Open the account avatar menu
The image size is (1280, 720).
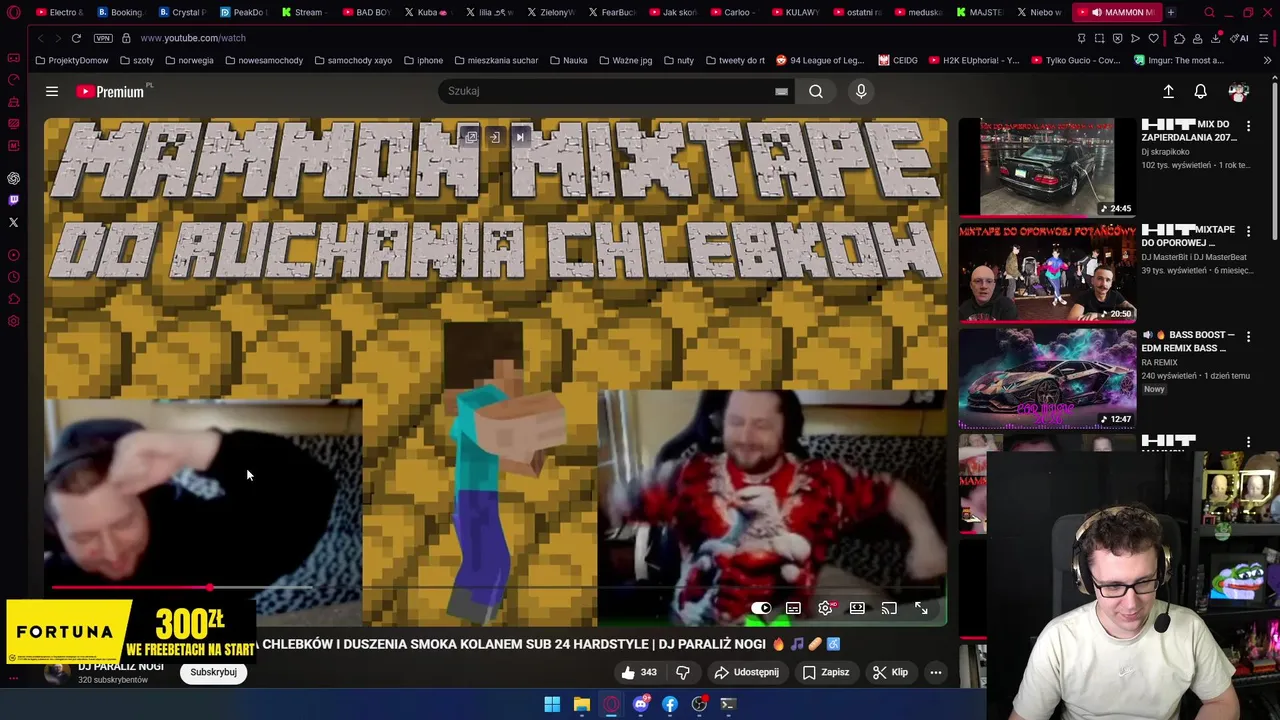click(1239, 91)
